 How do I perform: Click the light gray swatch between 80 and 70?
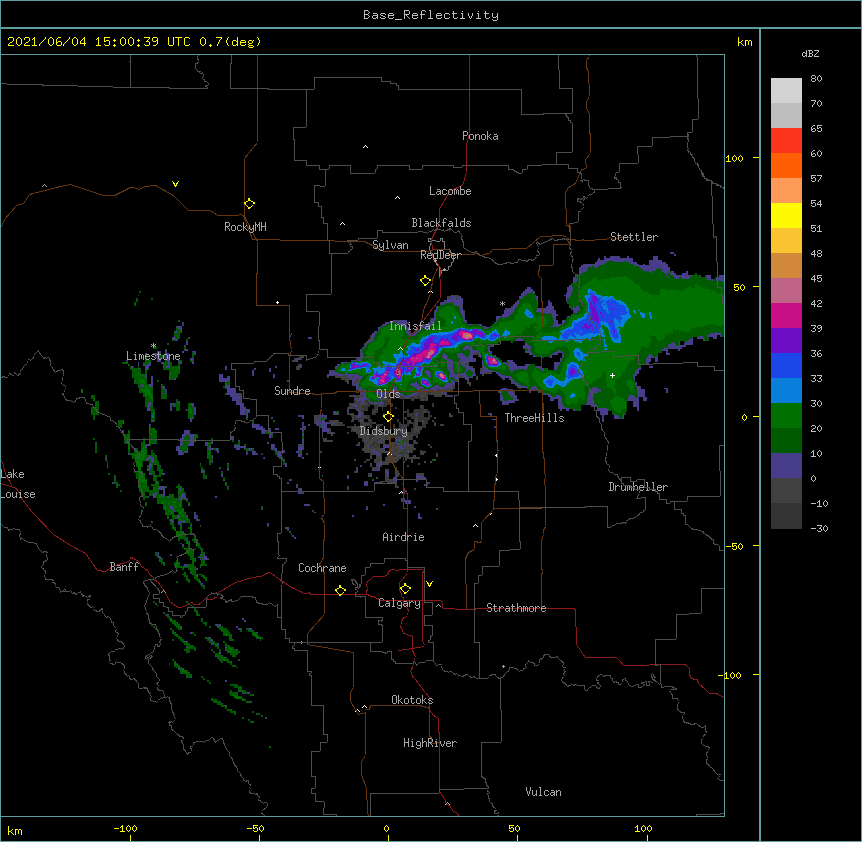786,90
